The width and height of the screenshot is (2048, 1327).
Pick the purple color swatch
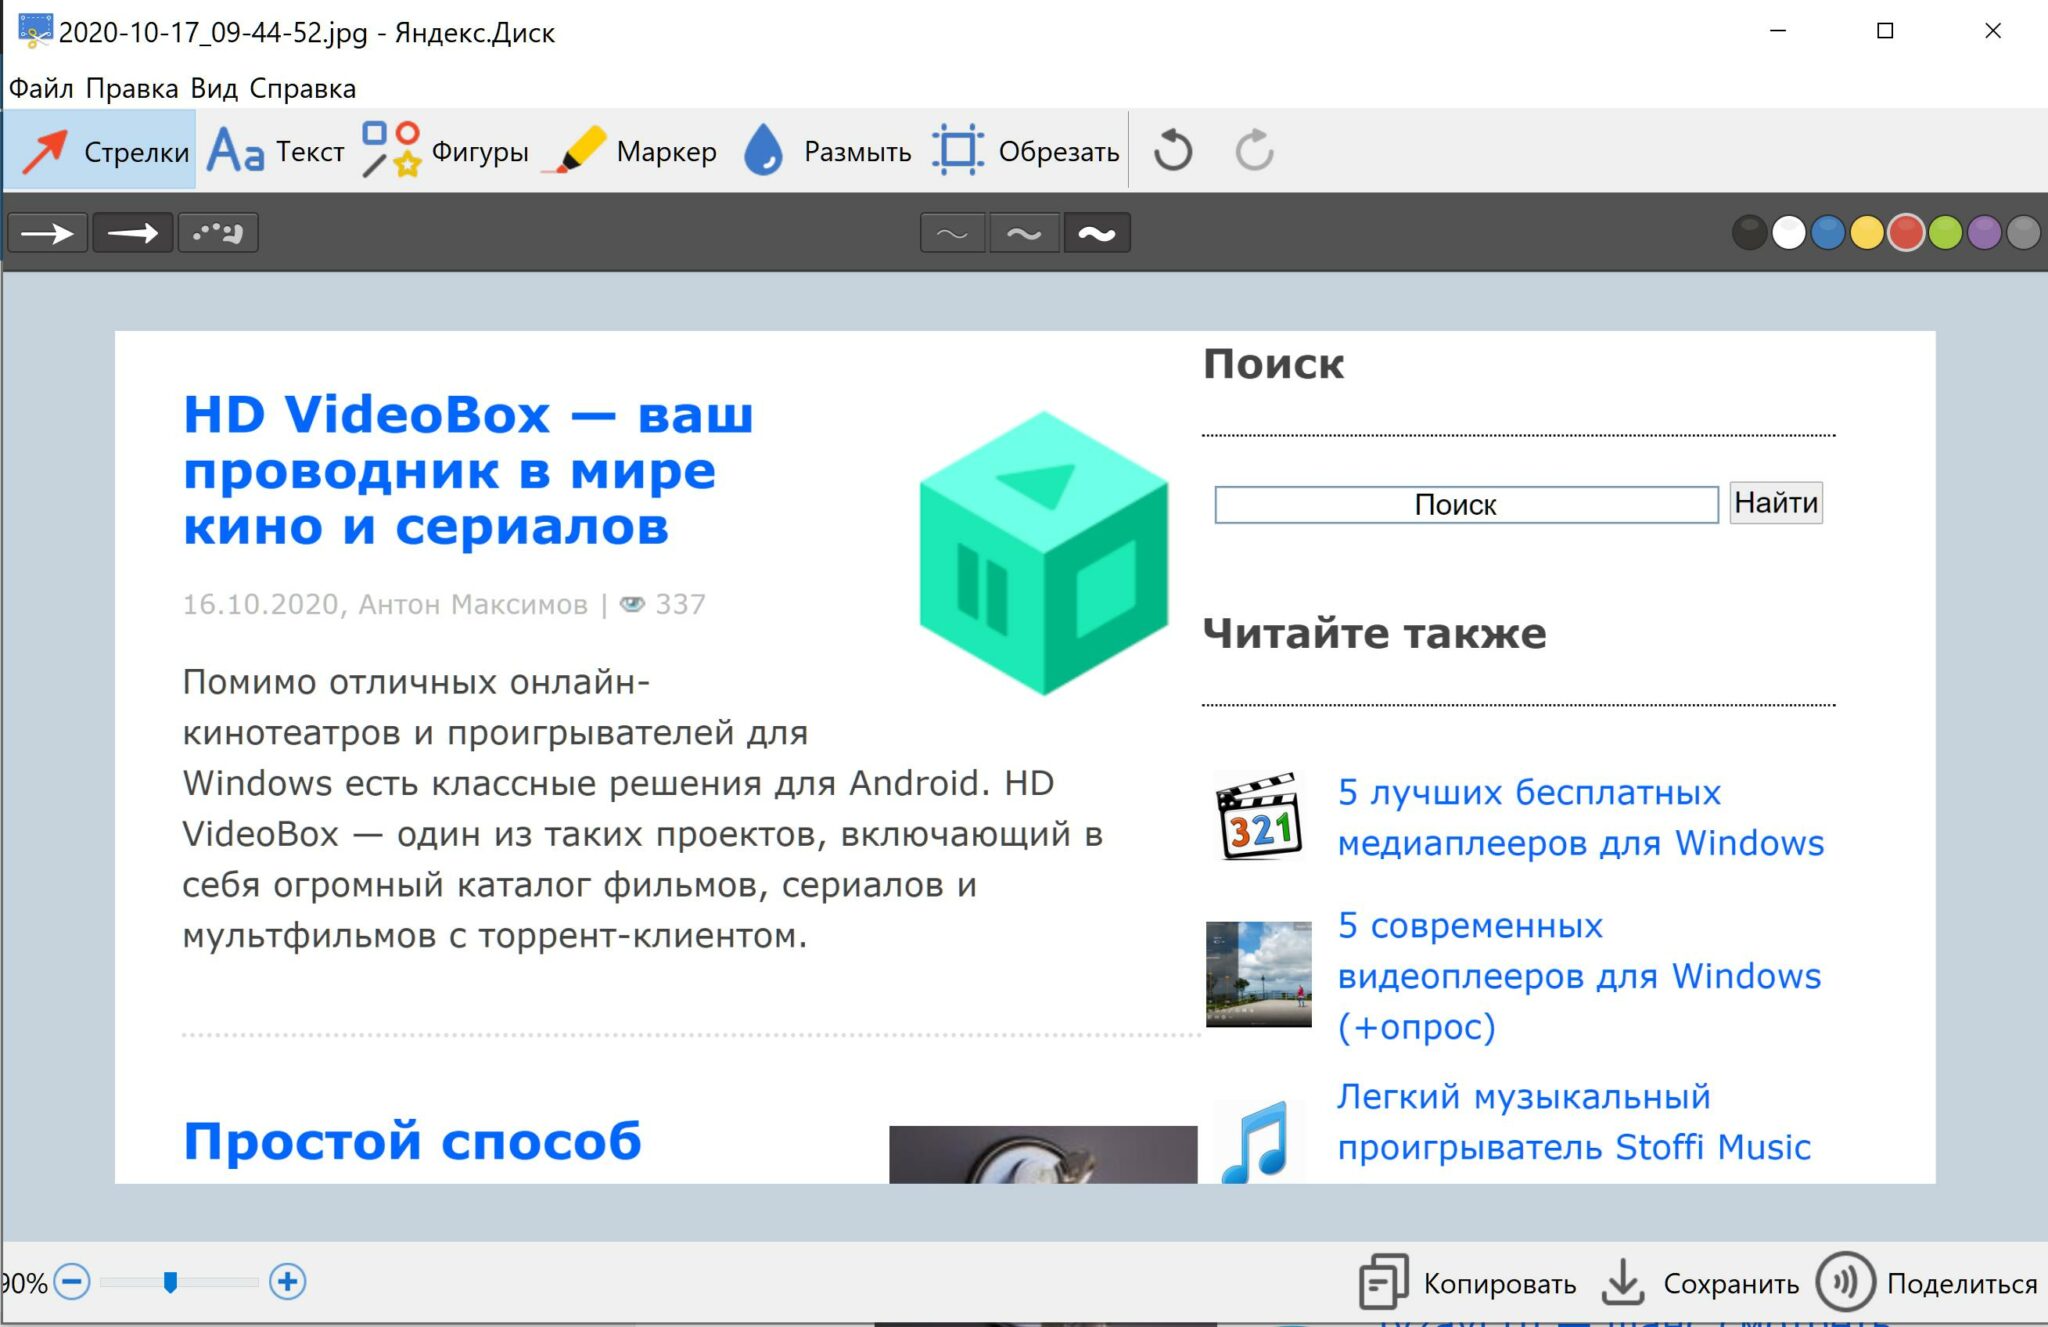(x=1984, y=233)
